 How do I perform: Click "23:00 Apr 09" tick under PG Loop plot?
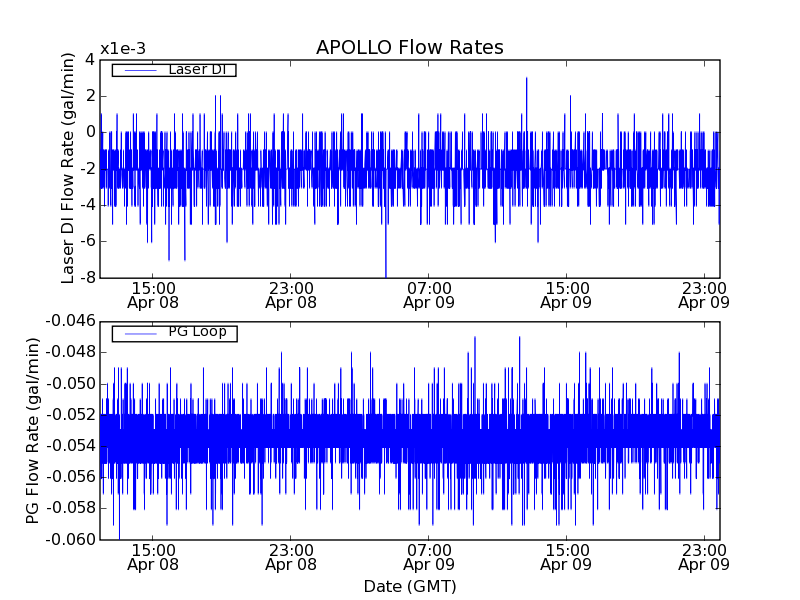(x=704, y=558)
